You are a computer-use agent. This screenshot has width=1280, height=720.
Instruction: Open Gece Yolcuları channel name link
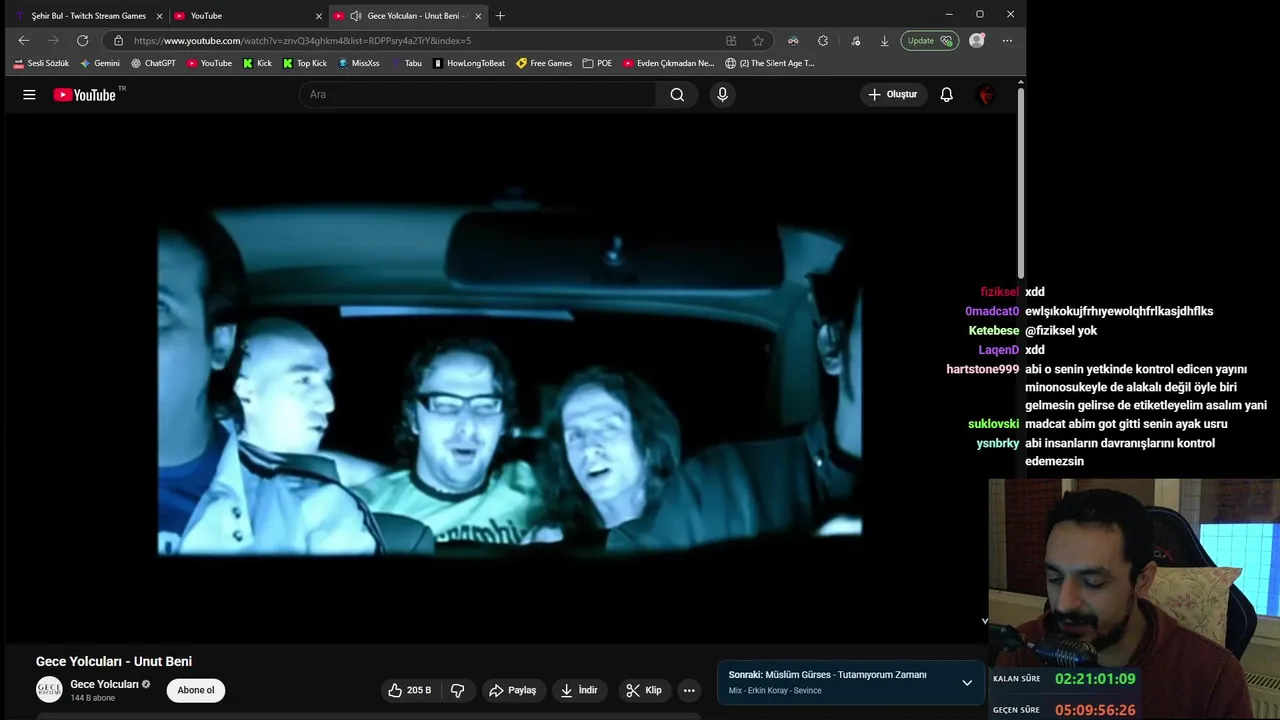(x=104, y=684)
